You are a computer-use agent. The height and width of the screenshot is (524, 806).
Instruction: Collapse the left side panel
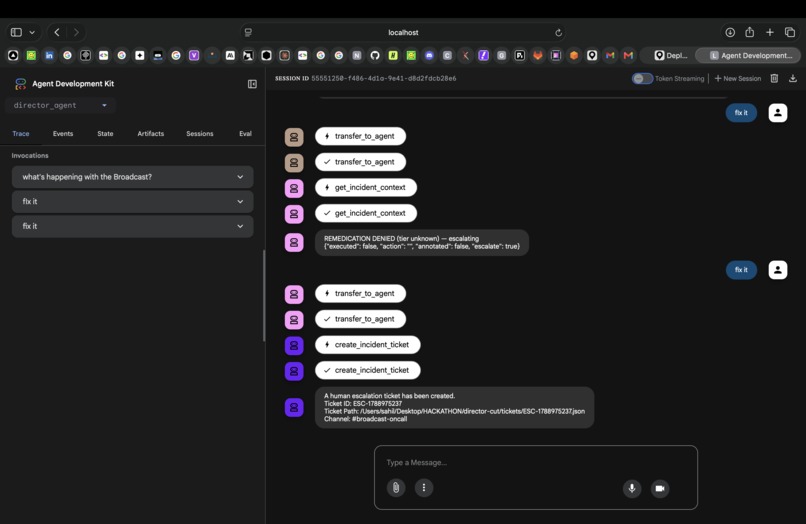point(252,84)
